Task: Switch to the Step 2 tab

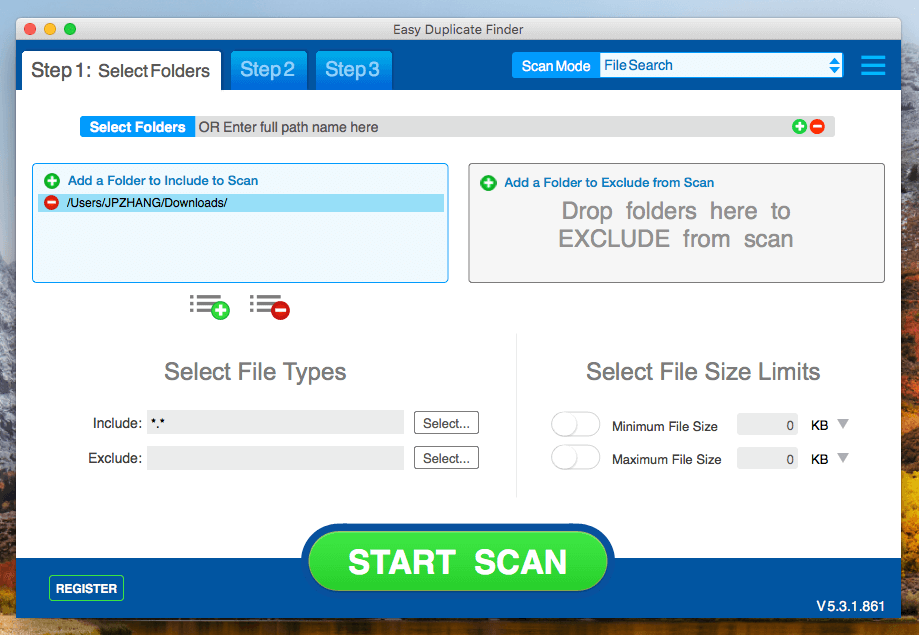Action: (268, 70)
